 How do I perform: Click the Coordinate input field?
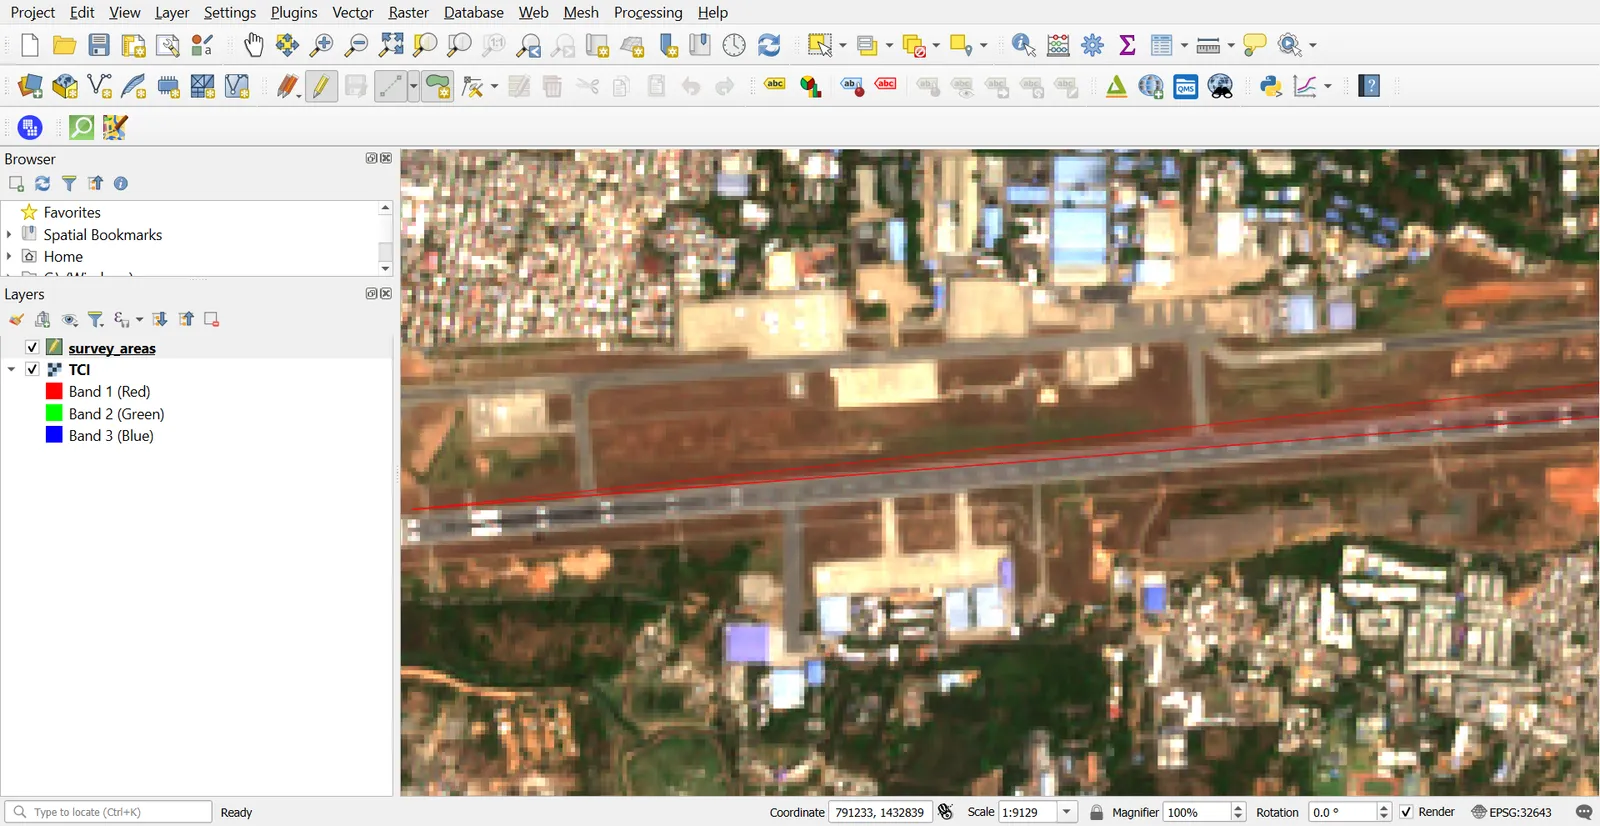tap(880, 812)
